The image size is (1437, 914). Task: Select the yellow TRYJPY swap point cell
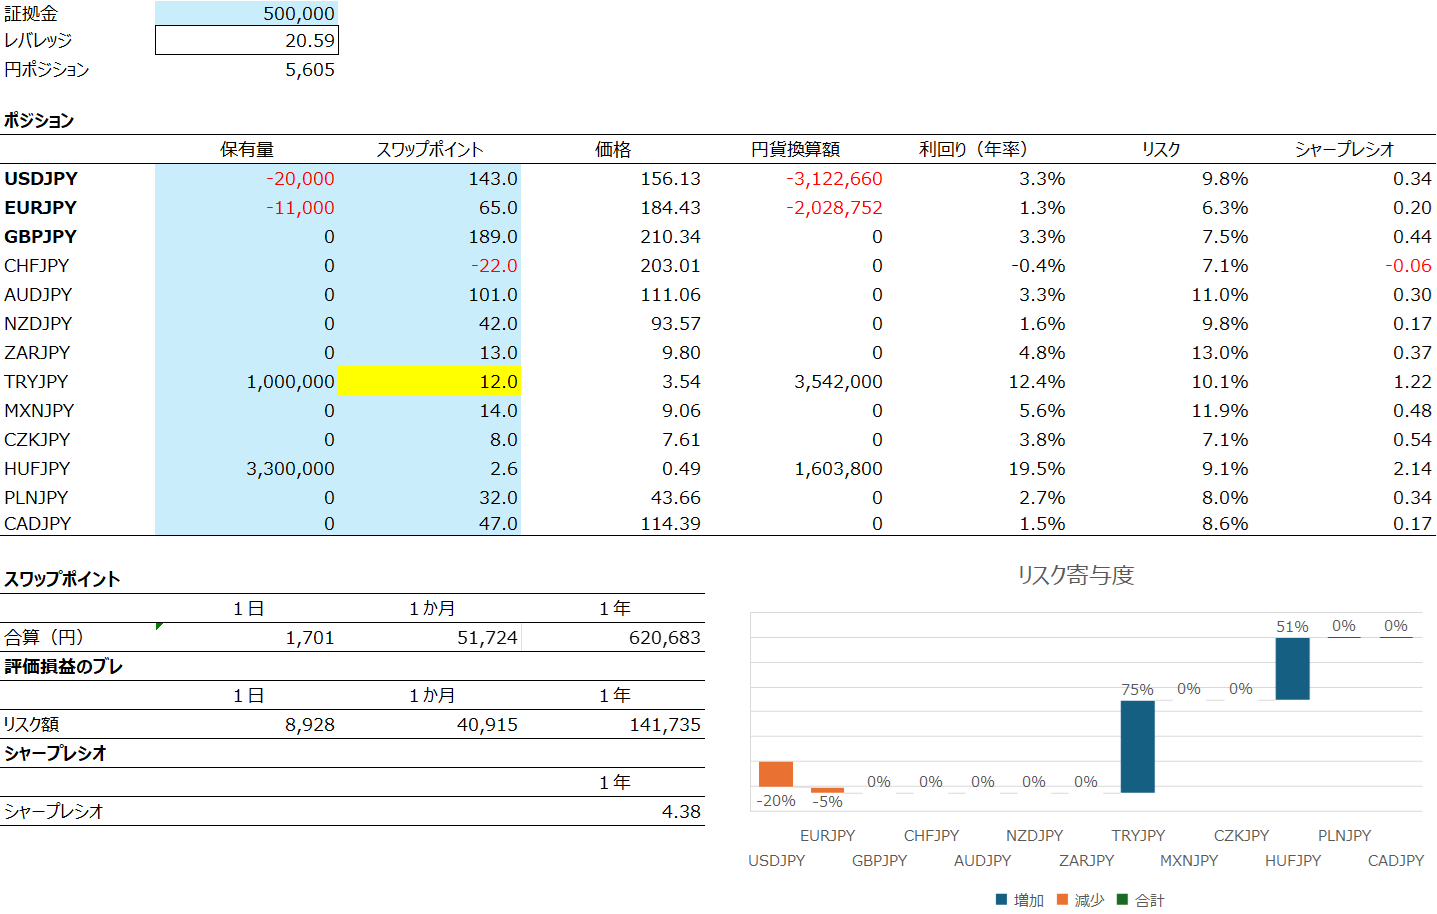pos(429,381)
